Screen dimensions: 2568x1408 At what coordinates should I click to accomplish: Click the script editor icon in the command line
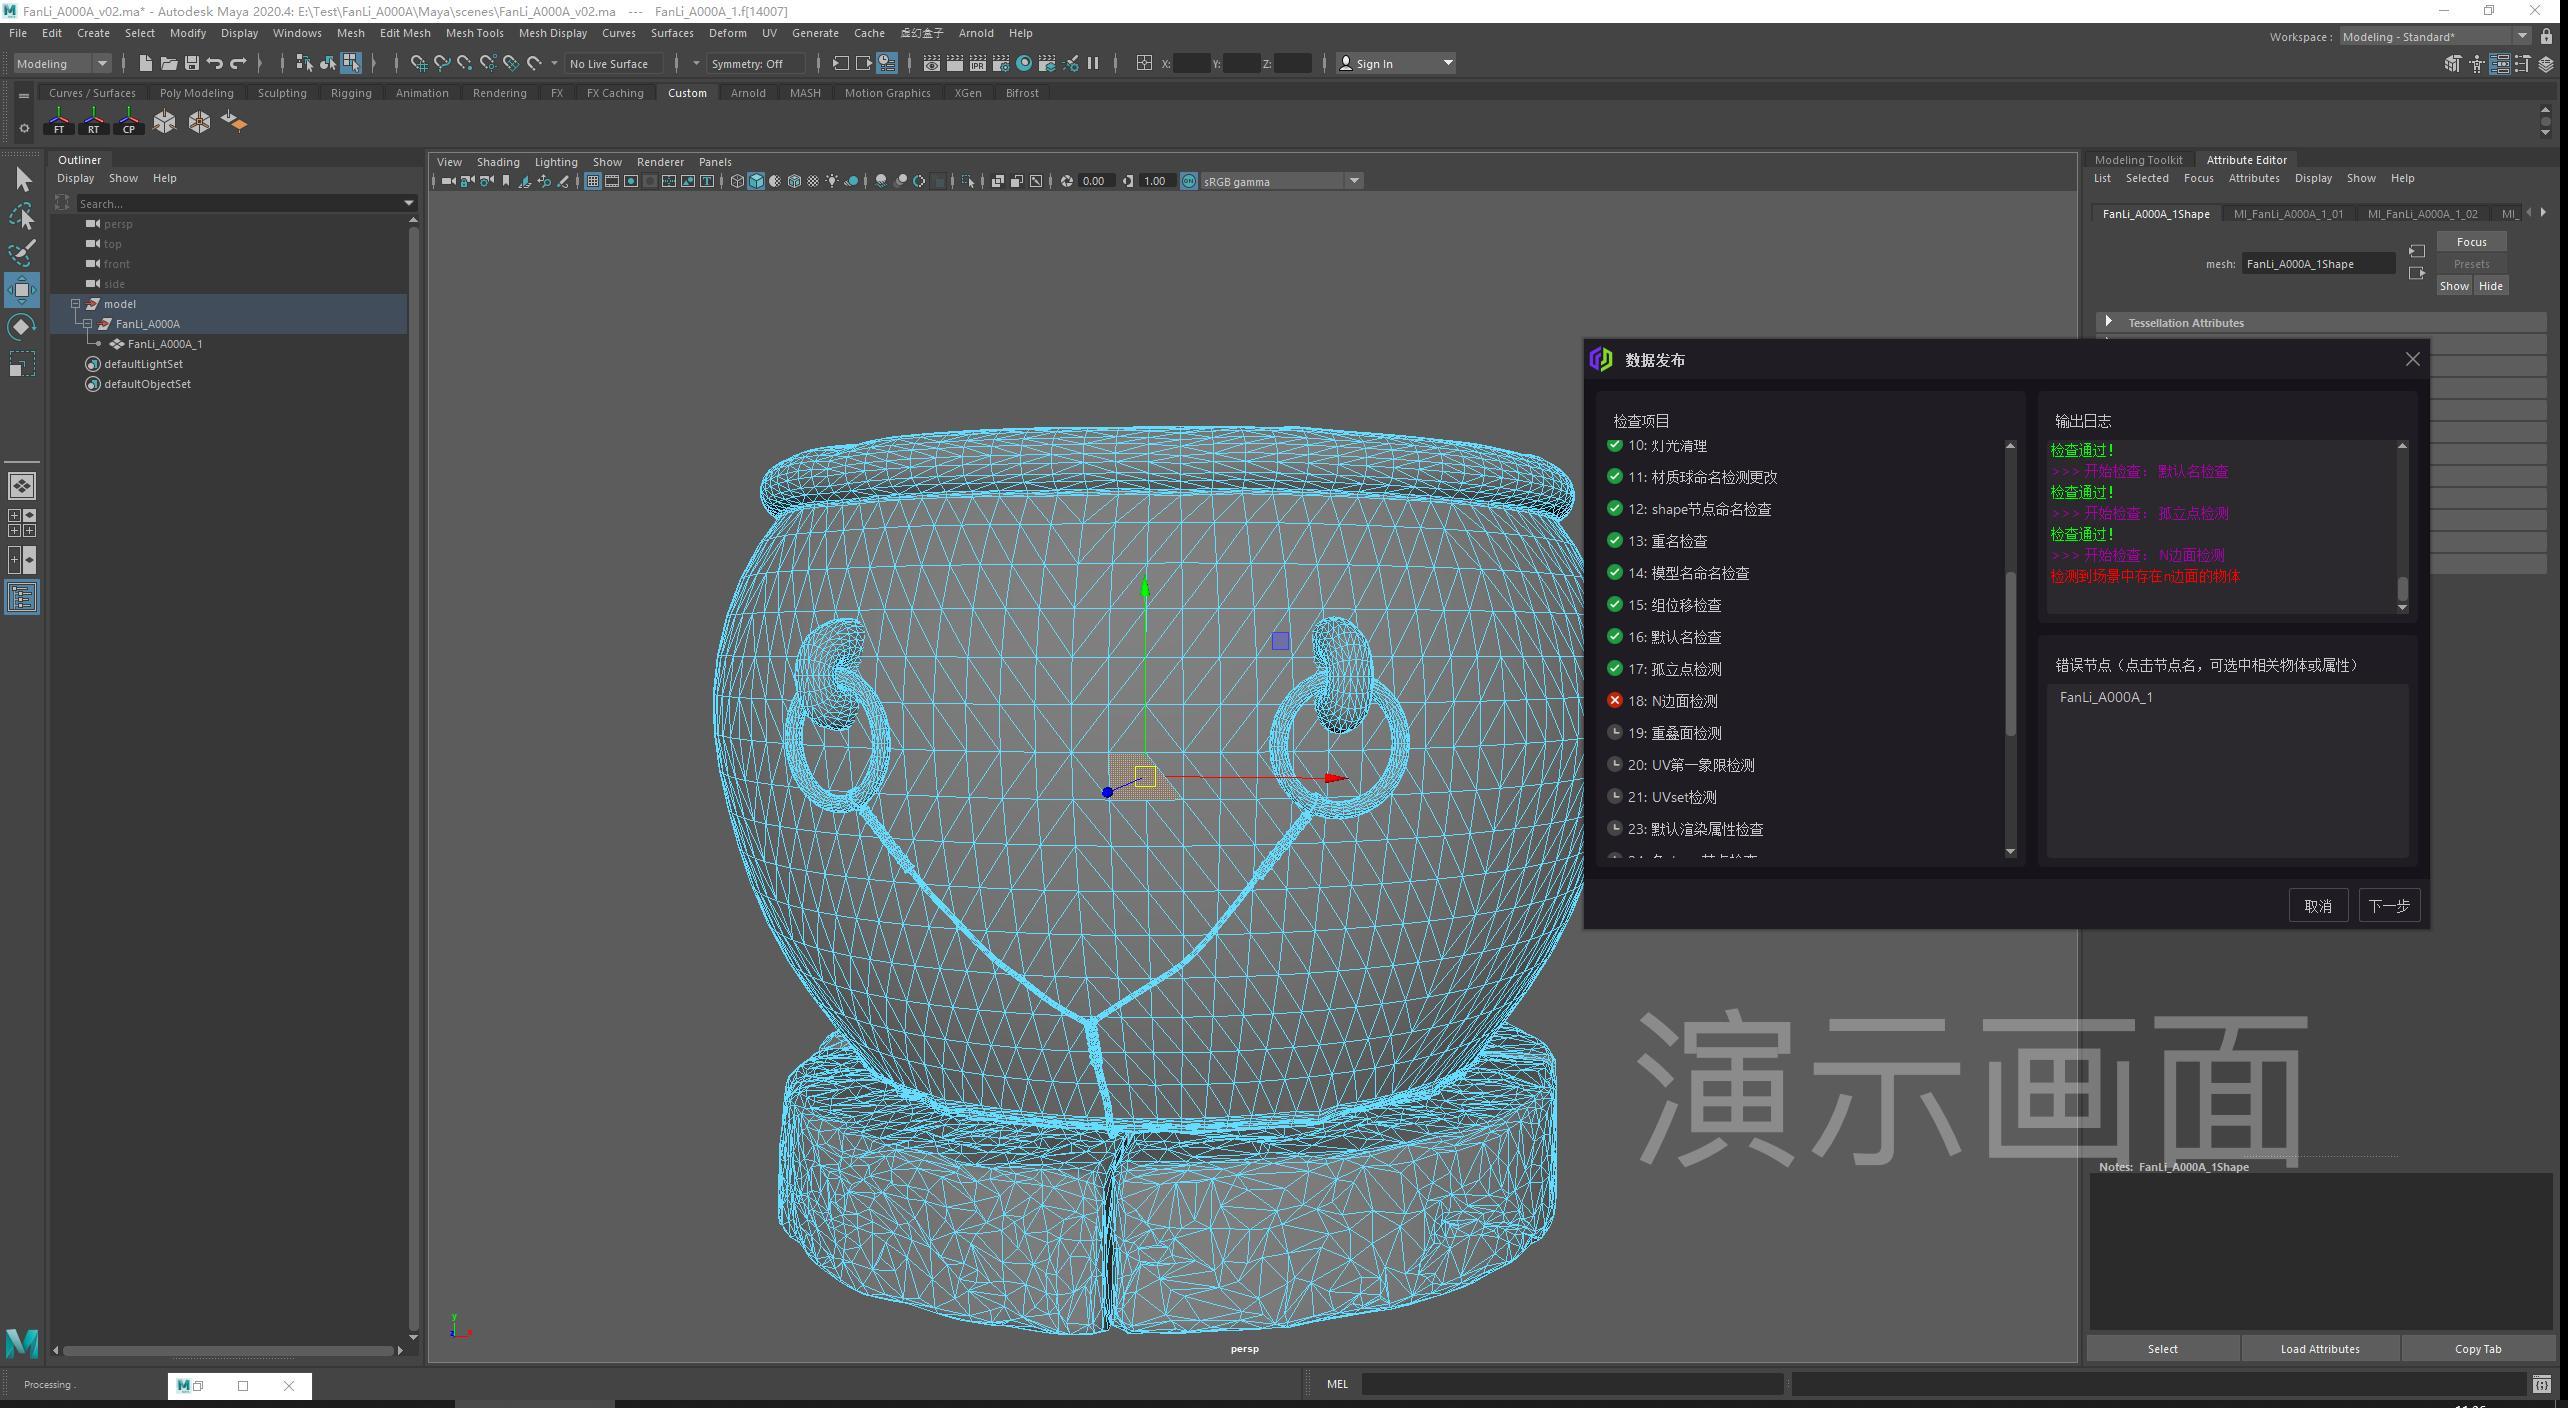tap(2541, 1384)
